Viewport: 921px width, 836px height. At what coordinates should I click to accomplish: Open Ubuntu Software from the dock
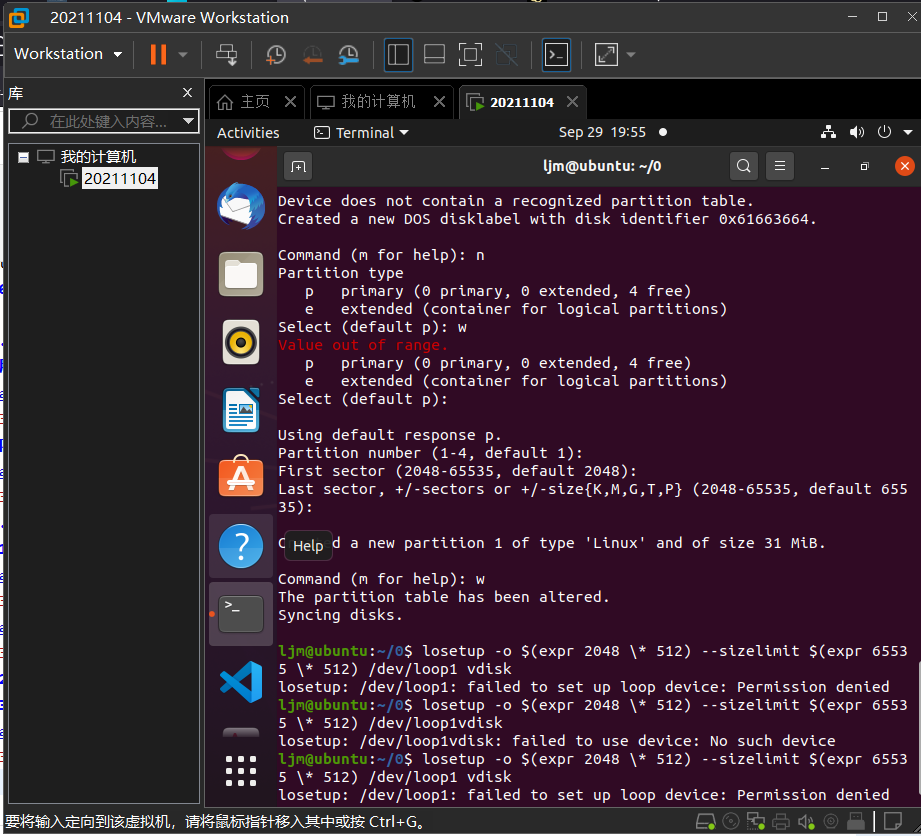coord(241,476)
